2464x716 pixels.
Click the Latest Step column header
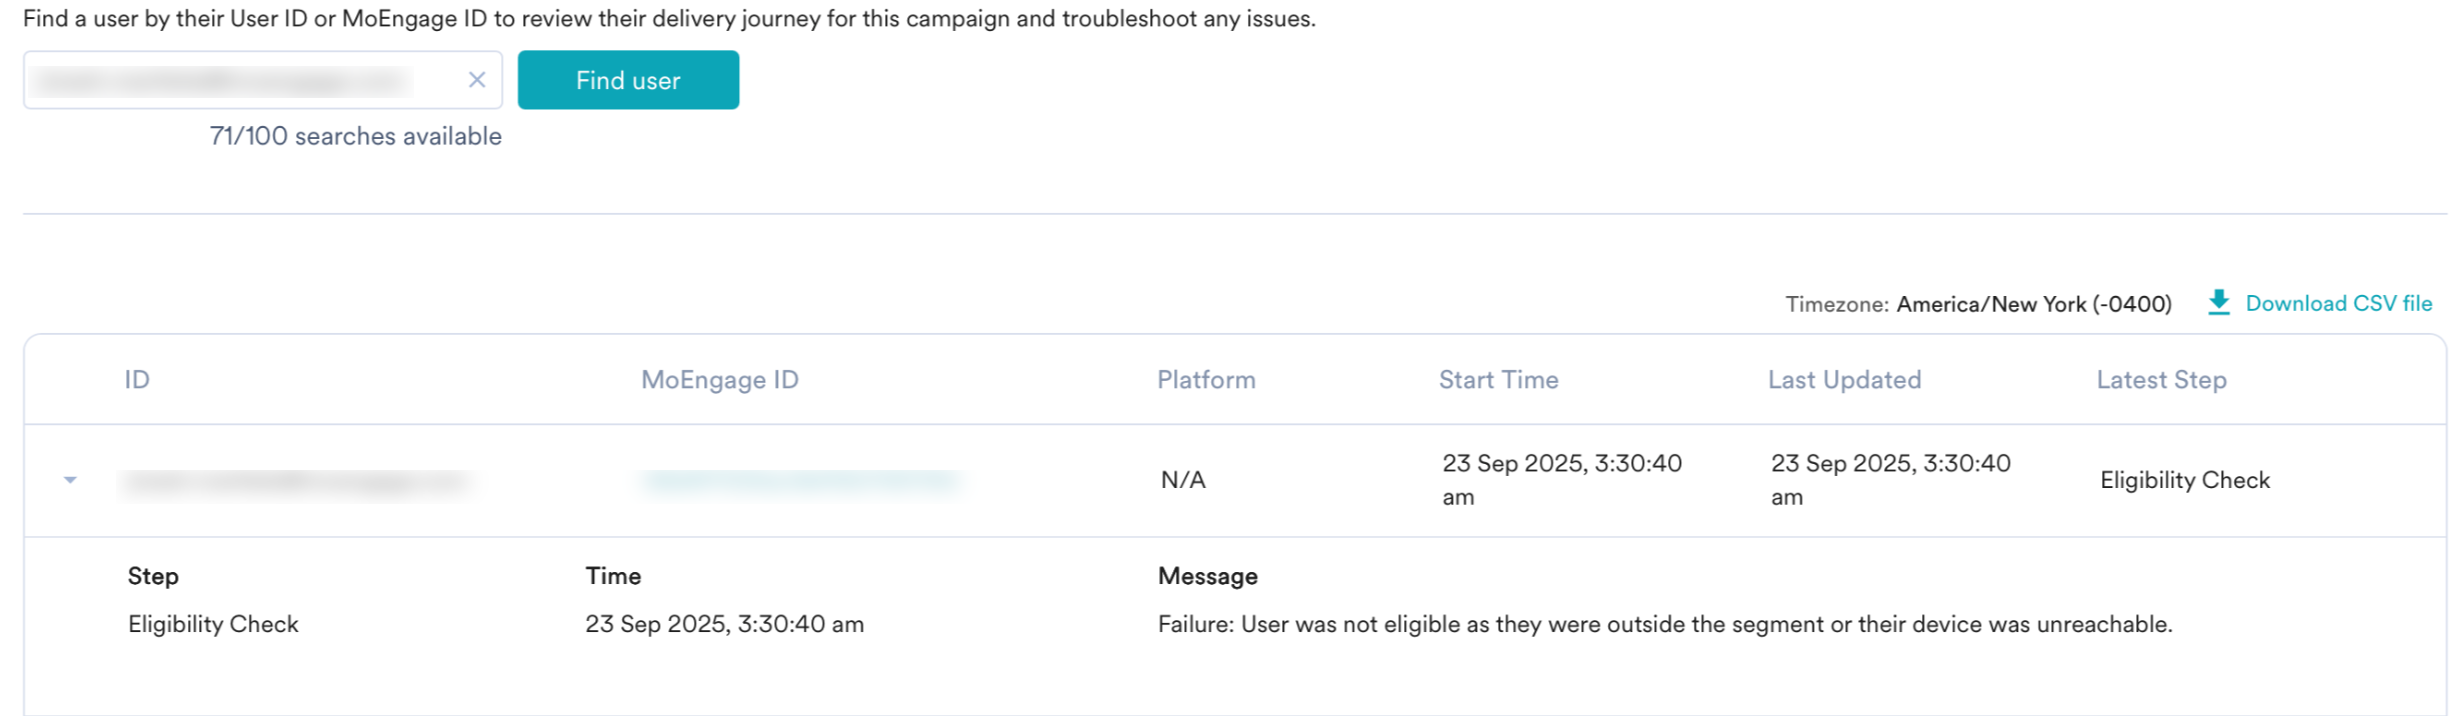(2161, 380)
